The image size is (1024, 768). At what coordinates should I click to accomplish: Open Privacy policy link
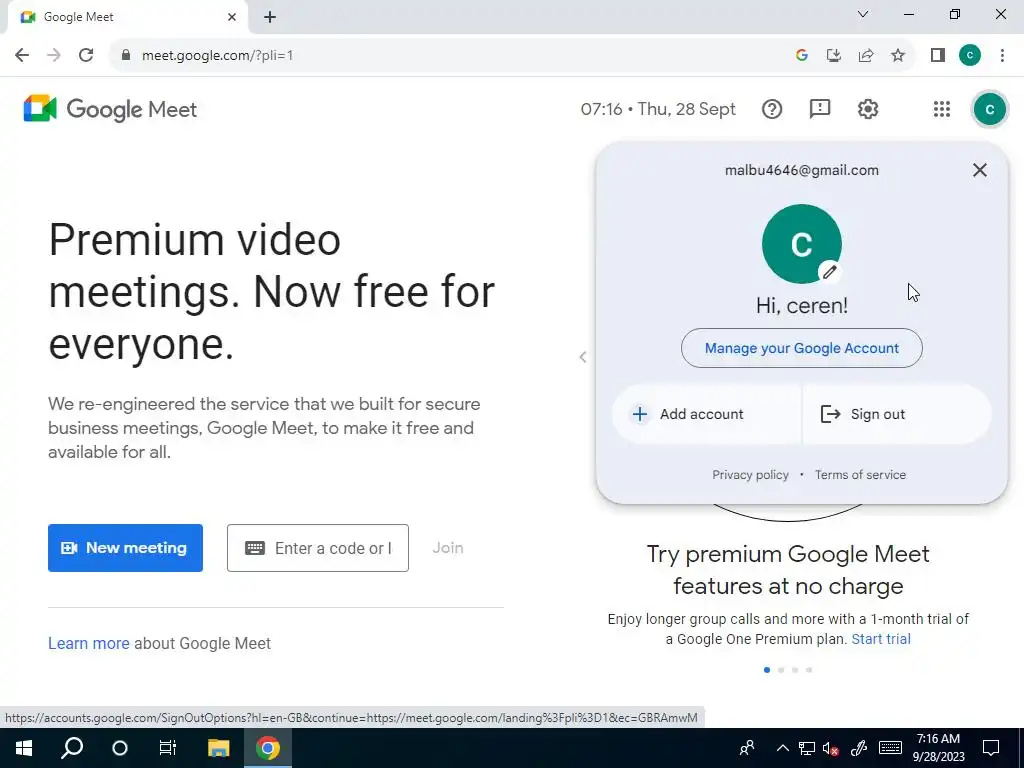(x=750, y=475)
